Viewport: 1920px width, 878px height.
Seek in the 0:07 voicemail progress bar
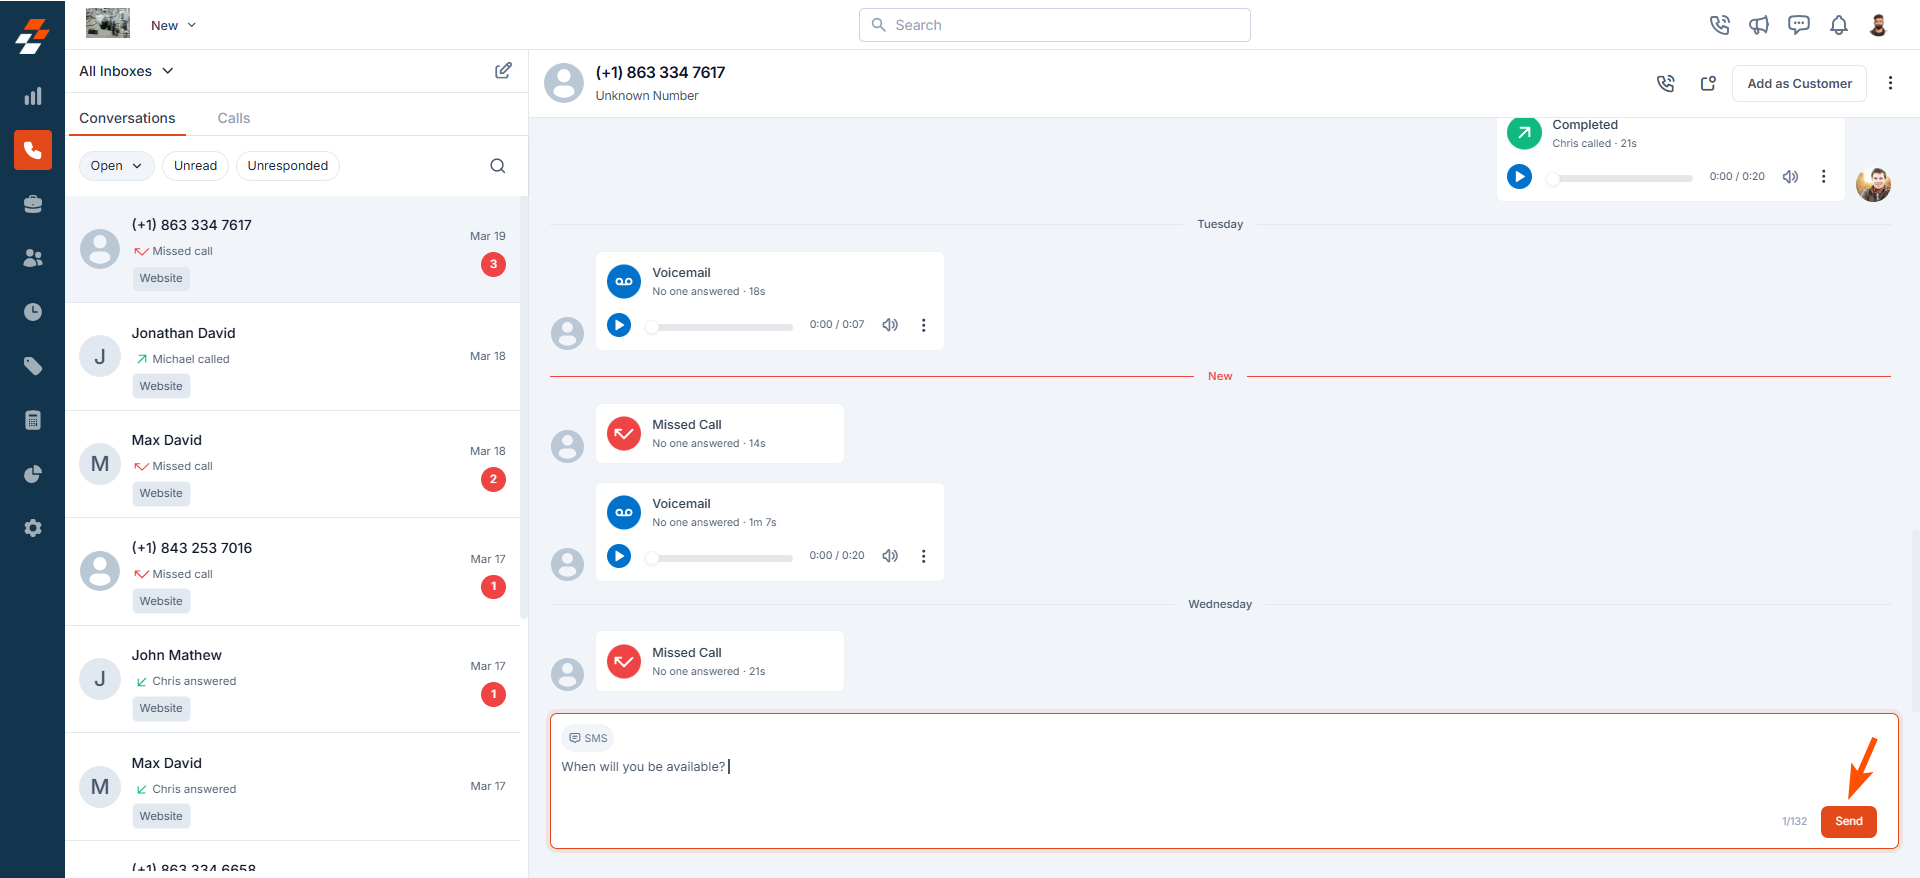[x=720, y=327]
